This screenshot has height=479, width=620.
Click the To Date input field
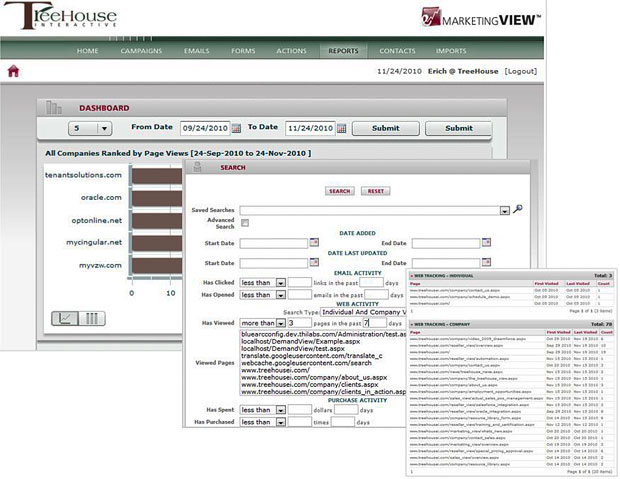(310, 128)
